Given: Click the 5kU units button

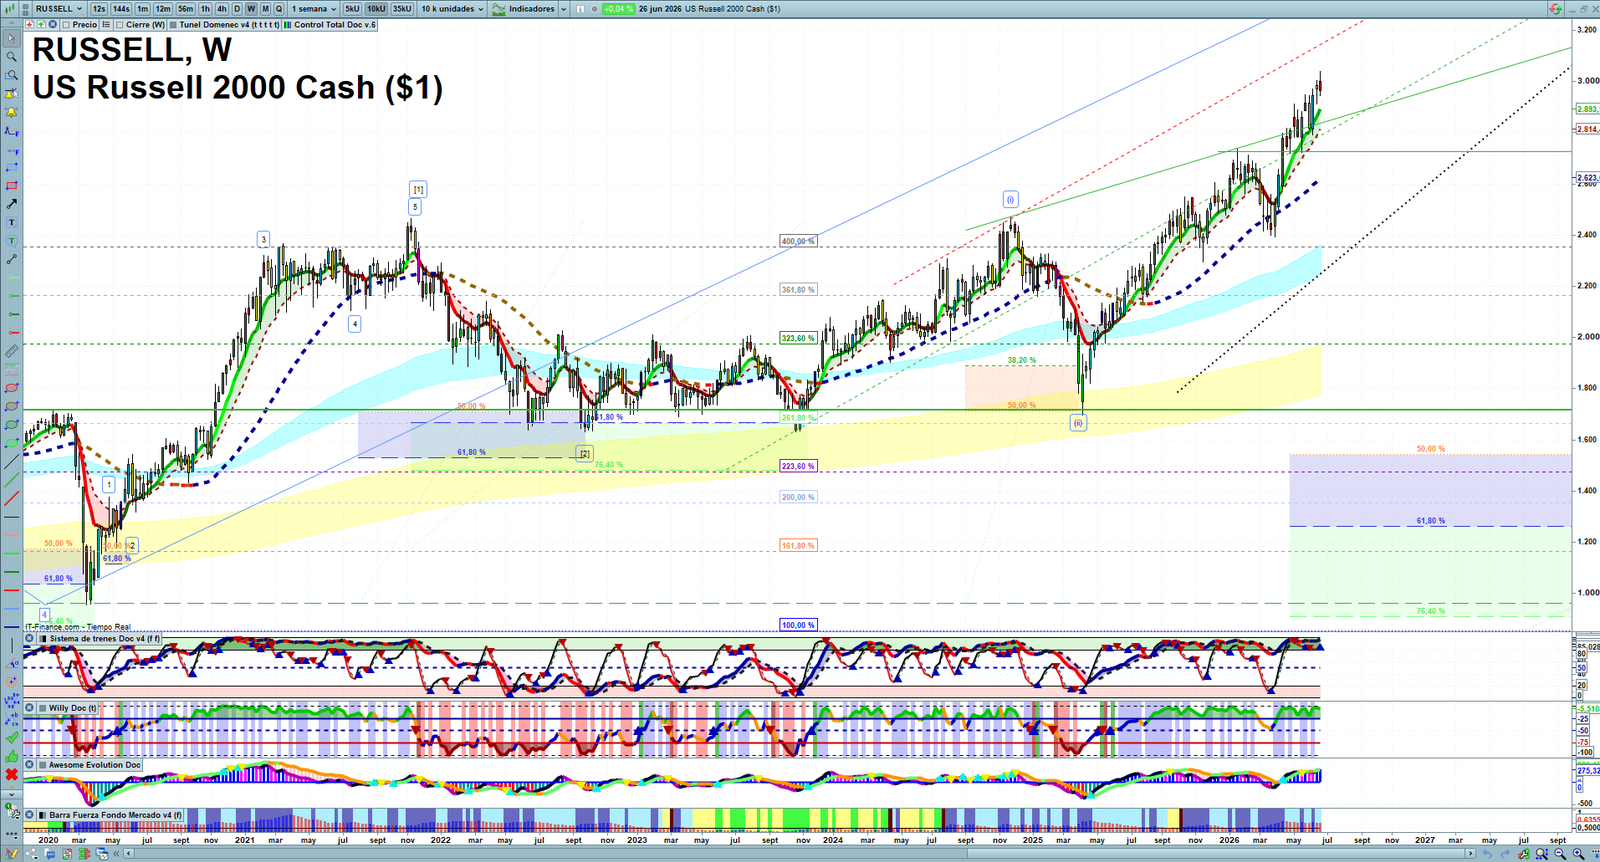Looking at the screenshot, I should [352, 9].
